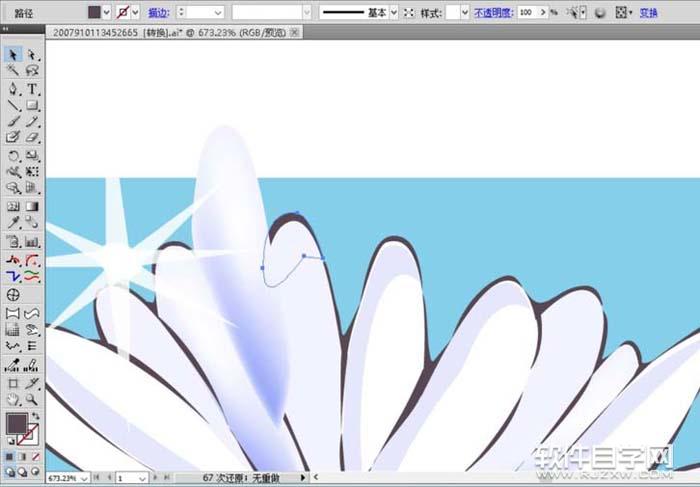Screen dimensions: 700x487
Task: Activate the Lasso tool
Action: (x=32, y=71)
